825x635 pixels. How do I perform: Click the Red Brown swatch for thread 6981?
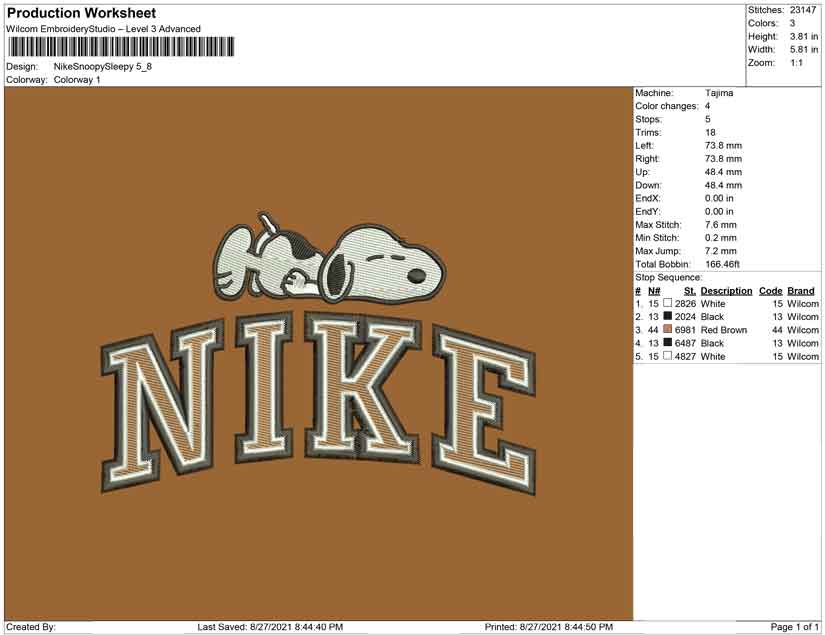(x=668, y=330)
